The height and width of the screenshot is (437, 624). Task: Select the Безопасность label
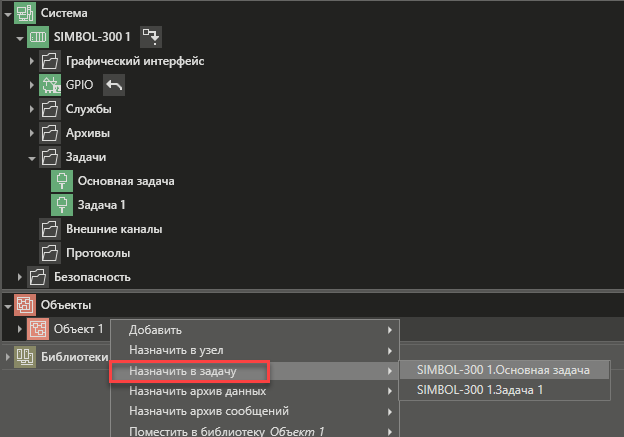tap(92, 277)
